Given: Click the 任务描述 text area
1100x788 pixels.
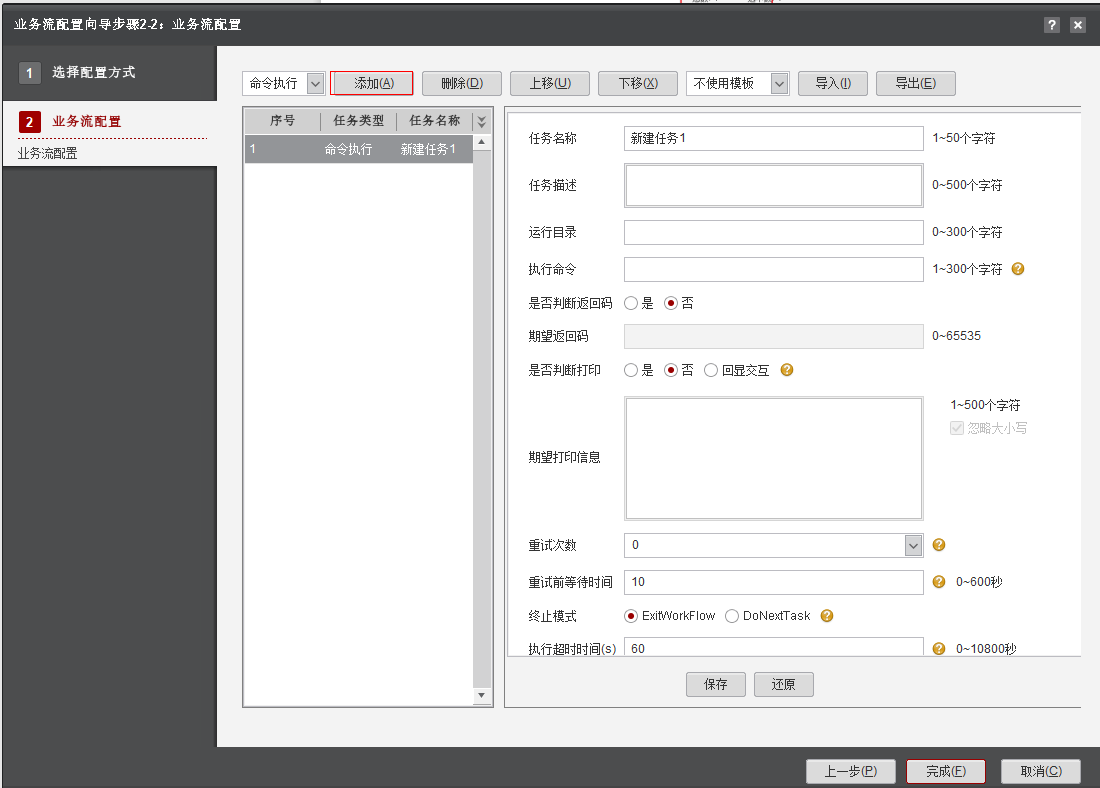Looking at the screenshot, I should pos(773,185).
